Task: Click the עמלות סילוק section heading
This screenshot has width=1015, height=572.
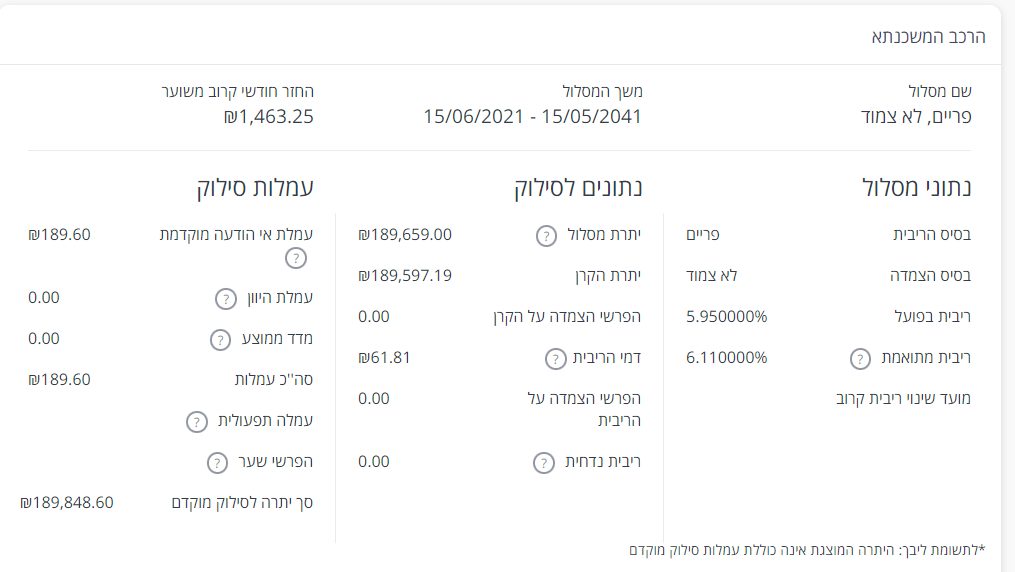Action: pos(254,187)
